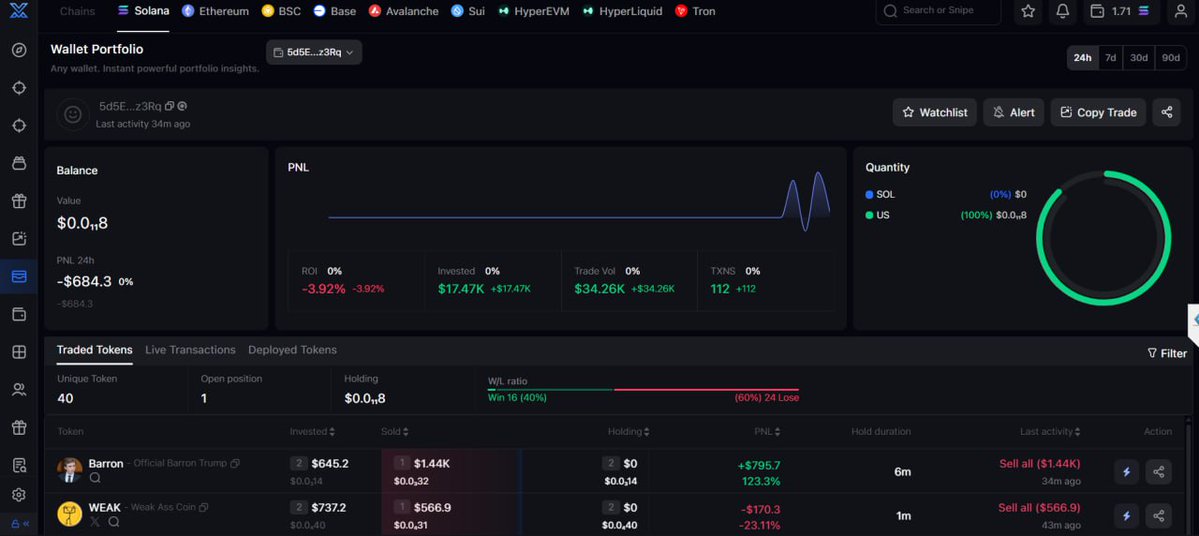Select the HyperLiquid chain tab
This screenshot has height=536, width=1199.
pyautogui.click(x=622, y=11)
